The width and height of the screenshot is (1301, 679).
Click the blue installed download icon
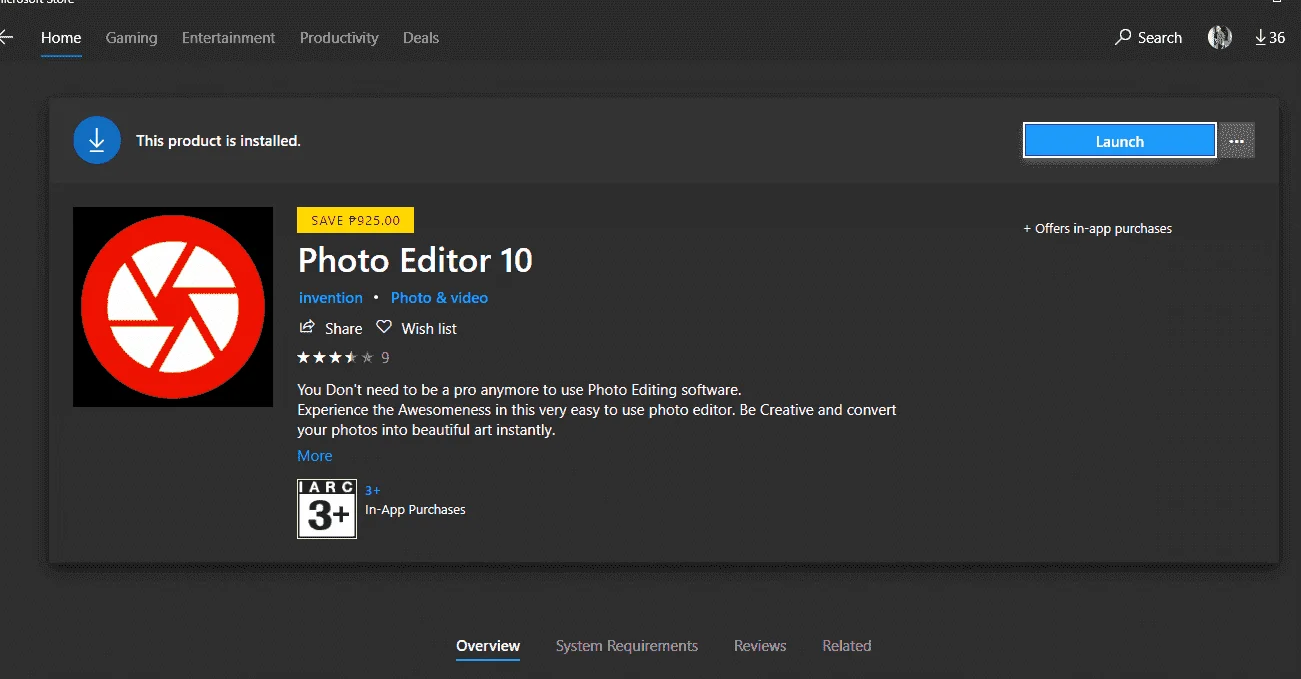pos(97,141)
